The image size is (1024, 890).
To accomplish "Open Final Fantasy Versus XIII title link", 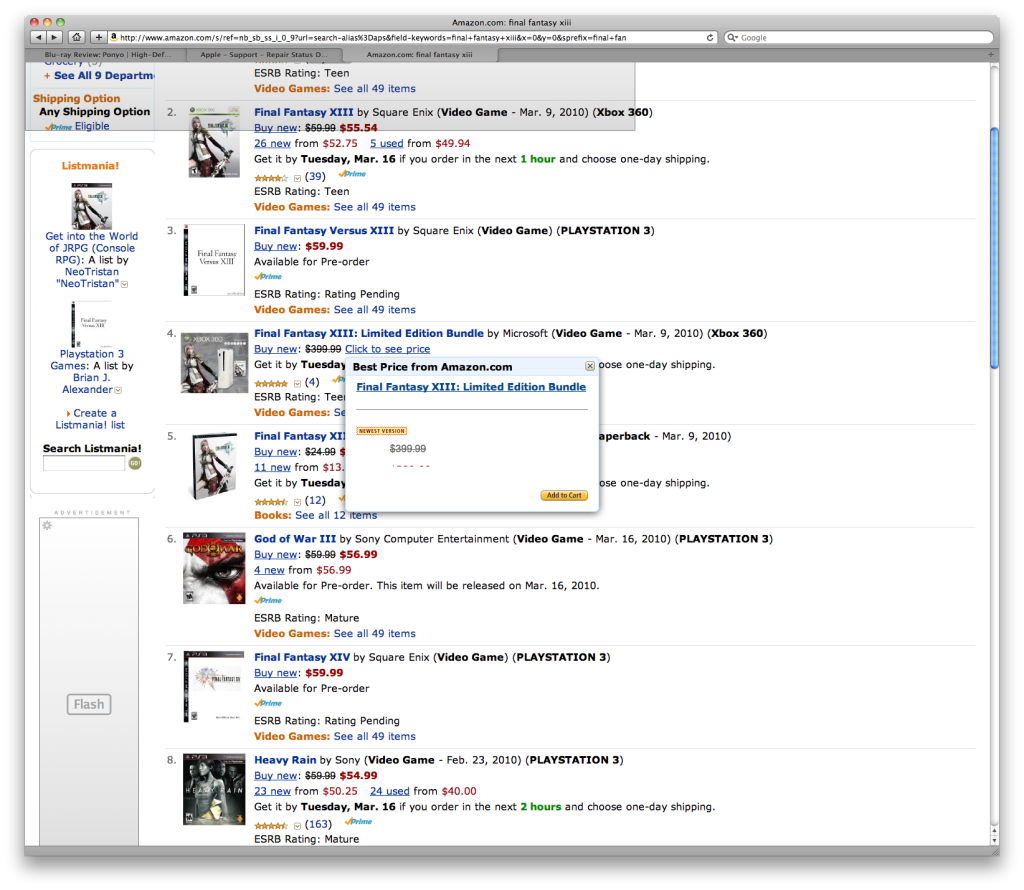I will pos(324,230).
